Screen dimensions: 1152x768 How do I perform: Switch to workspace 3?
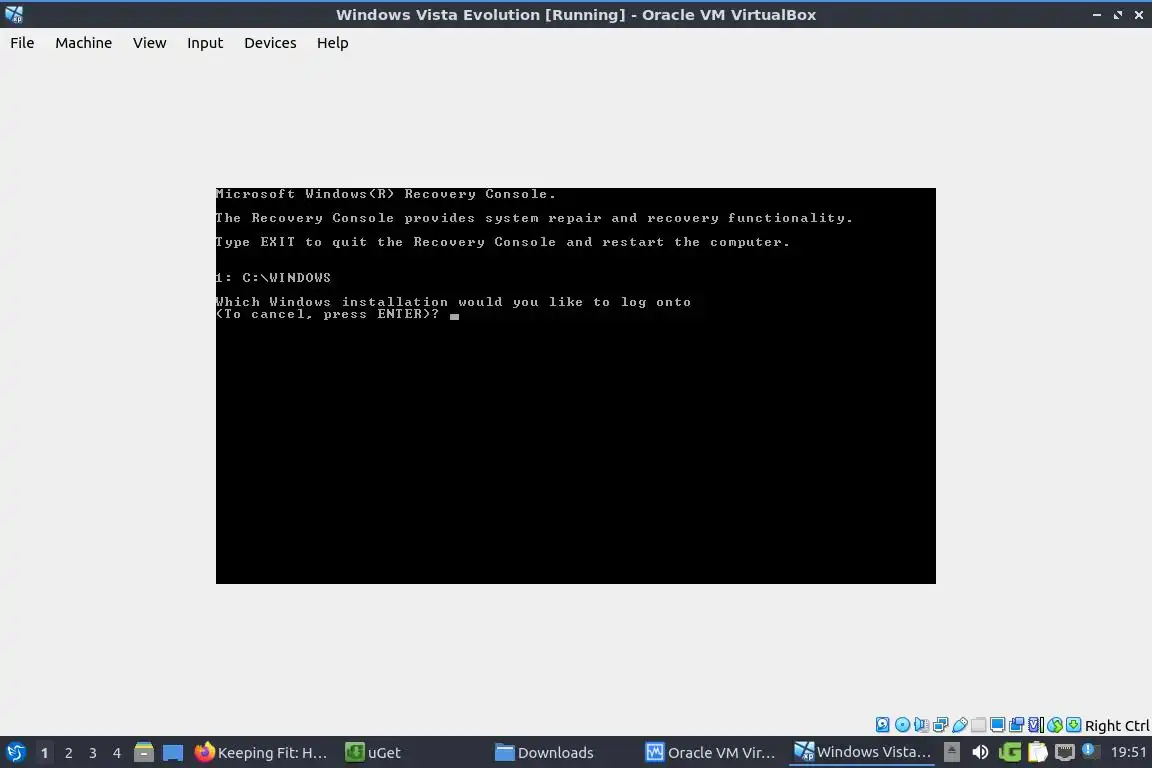[93, 753]
